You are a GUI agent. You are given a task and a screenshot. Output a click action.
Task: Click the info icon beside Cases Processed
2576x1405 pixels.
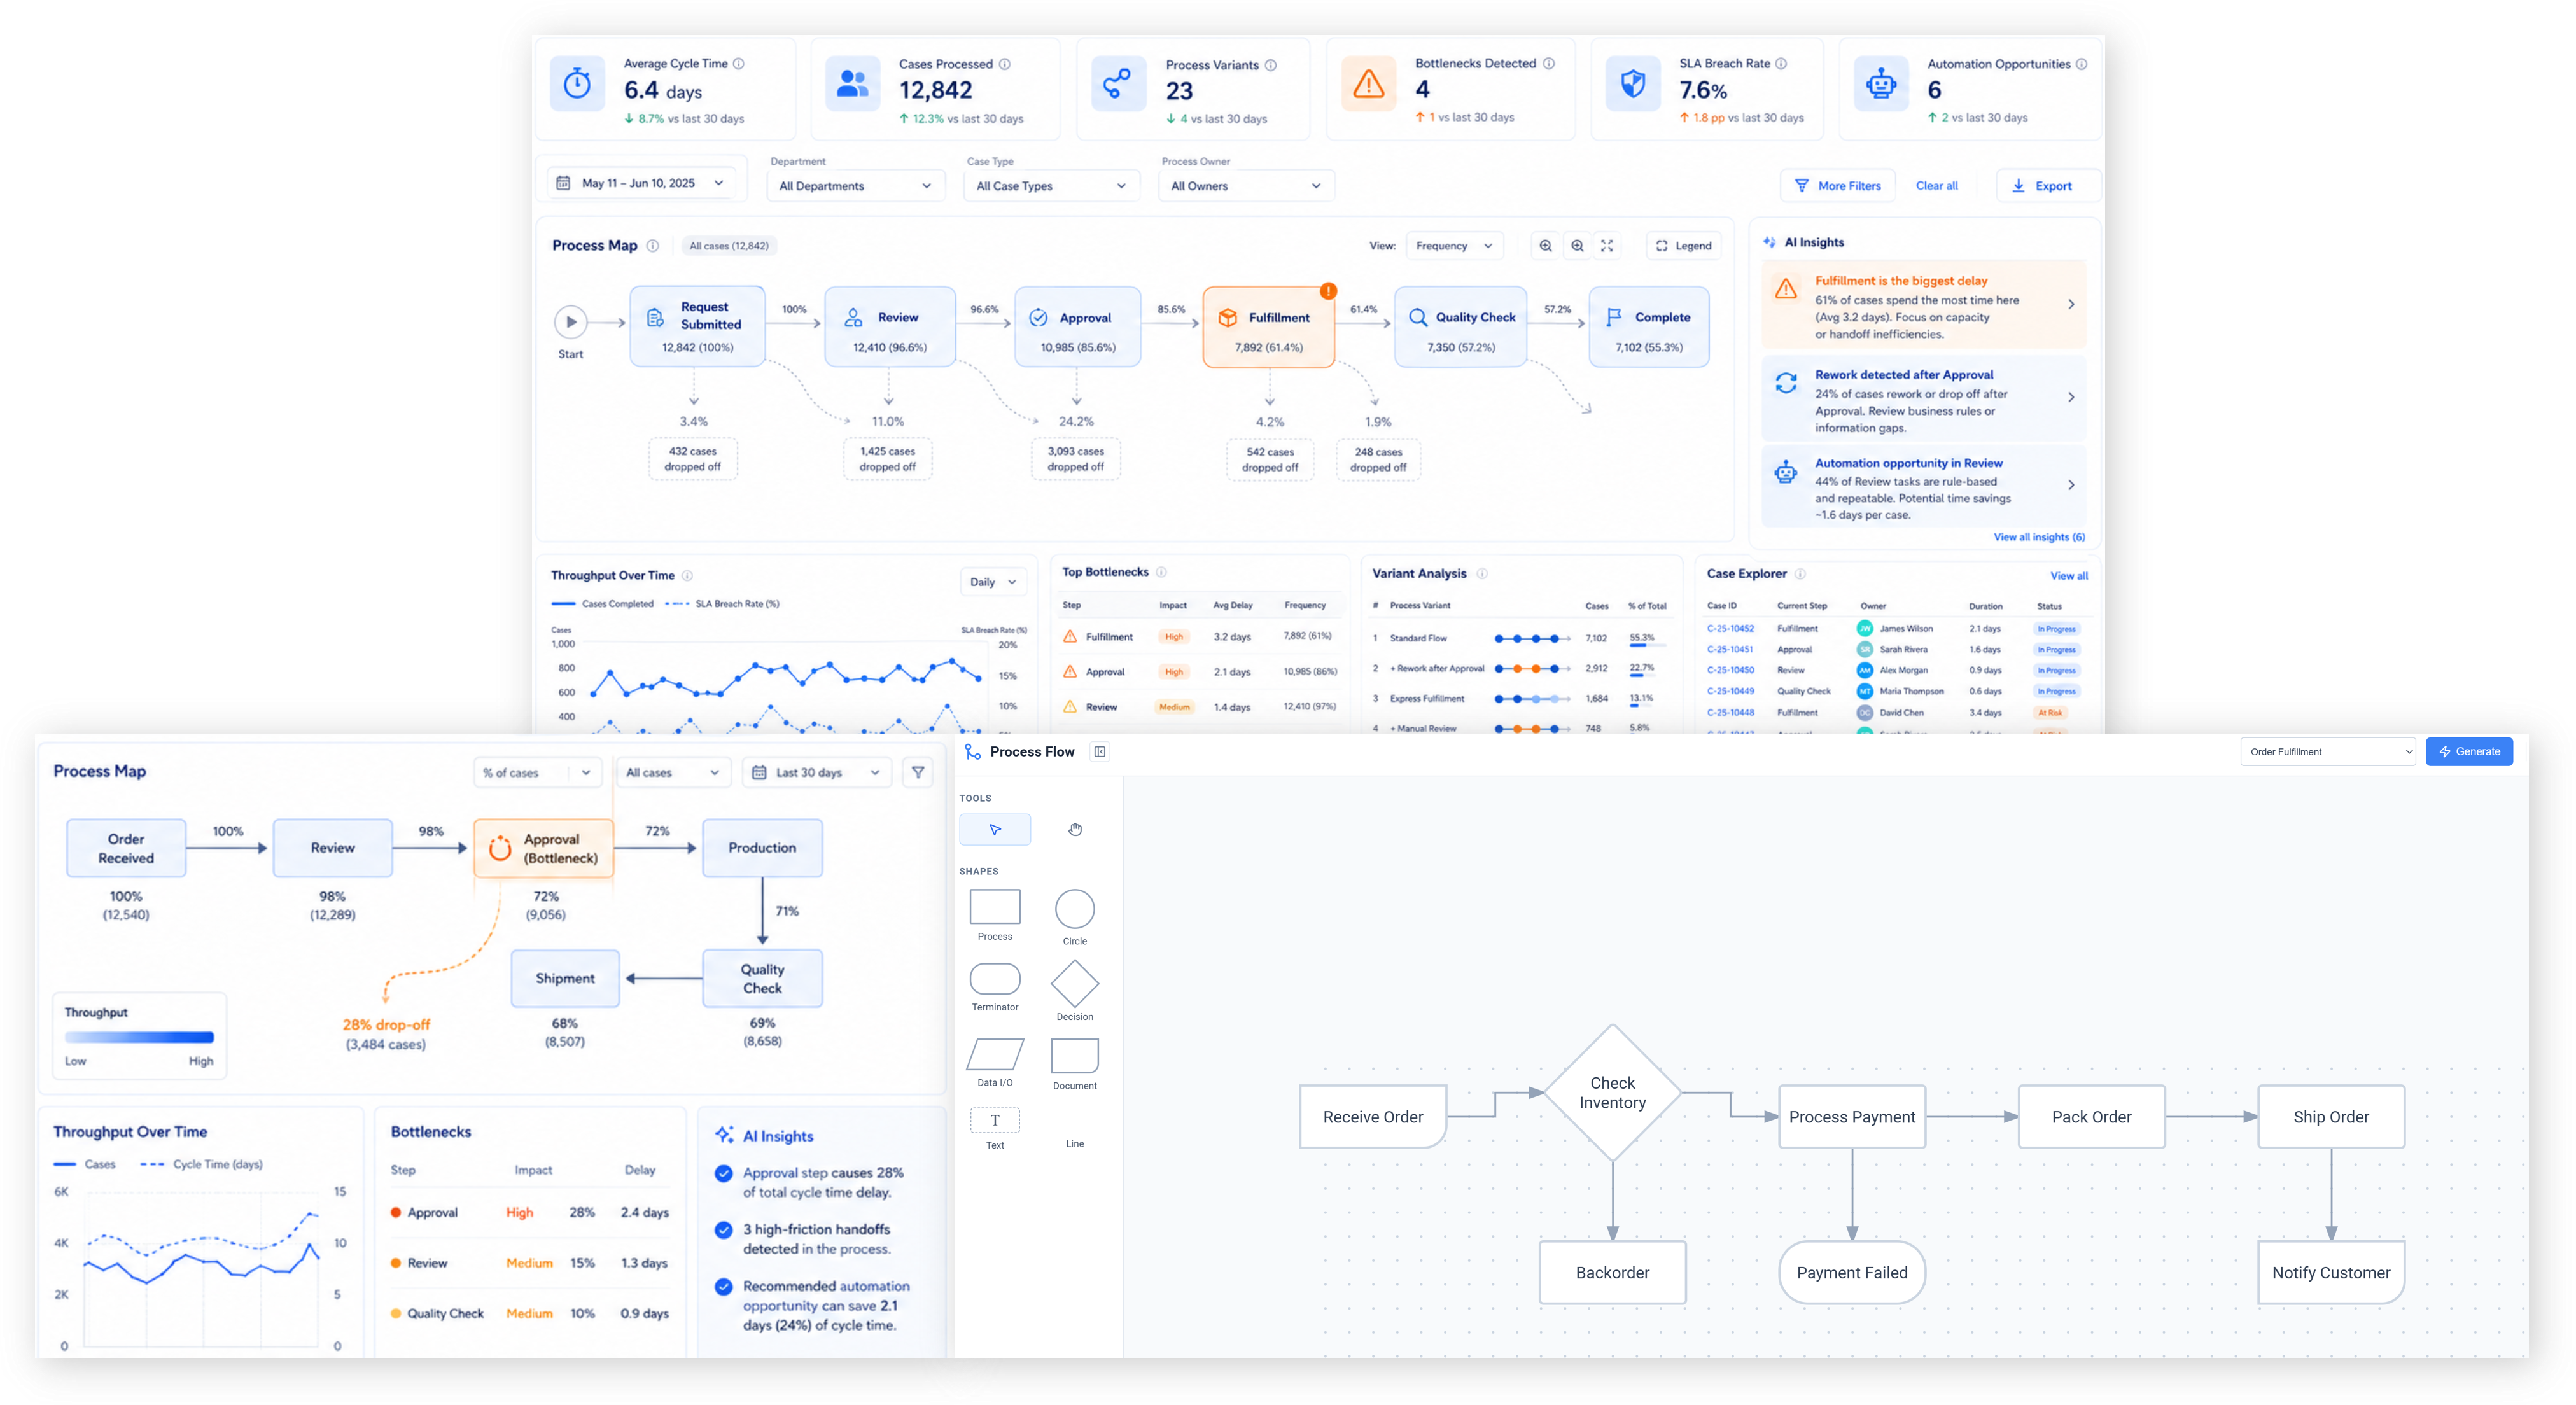coord(1005,64)
